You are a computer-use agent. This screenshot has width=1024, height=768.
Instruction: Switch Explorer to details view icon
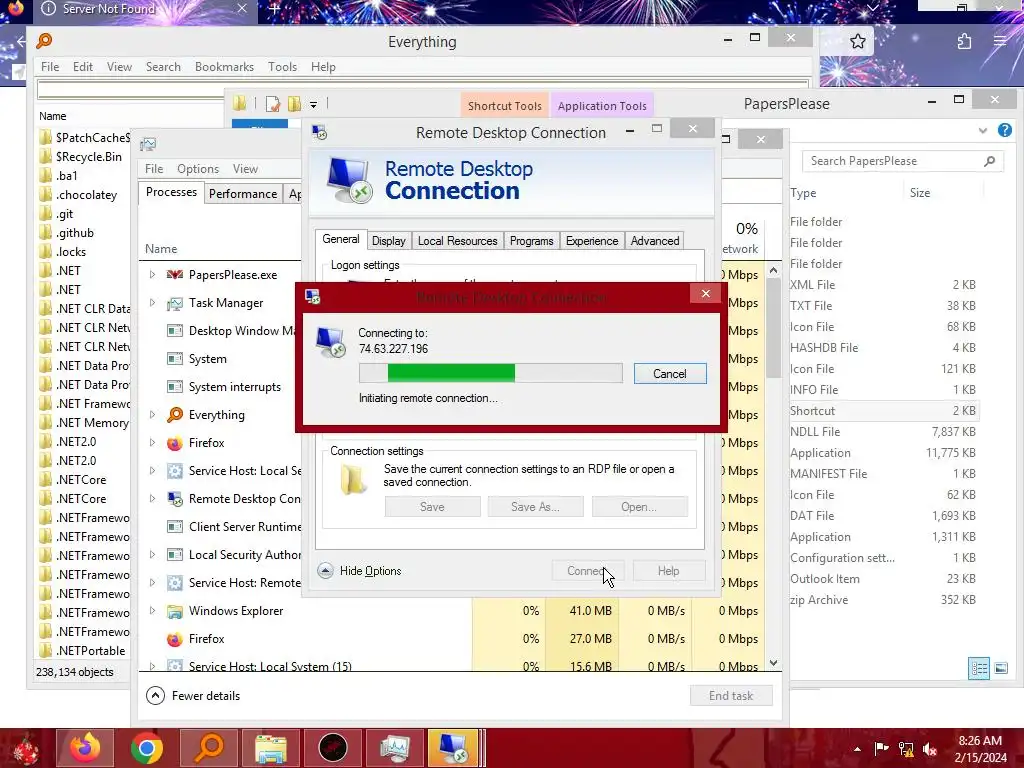point(979,668)
